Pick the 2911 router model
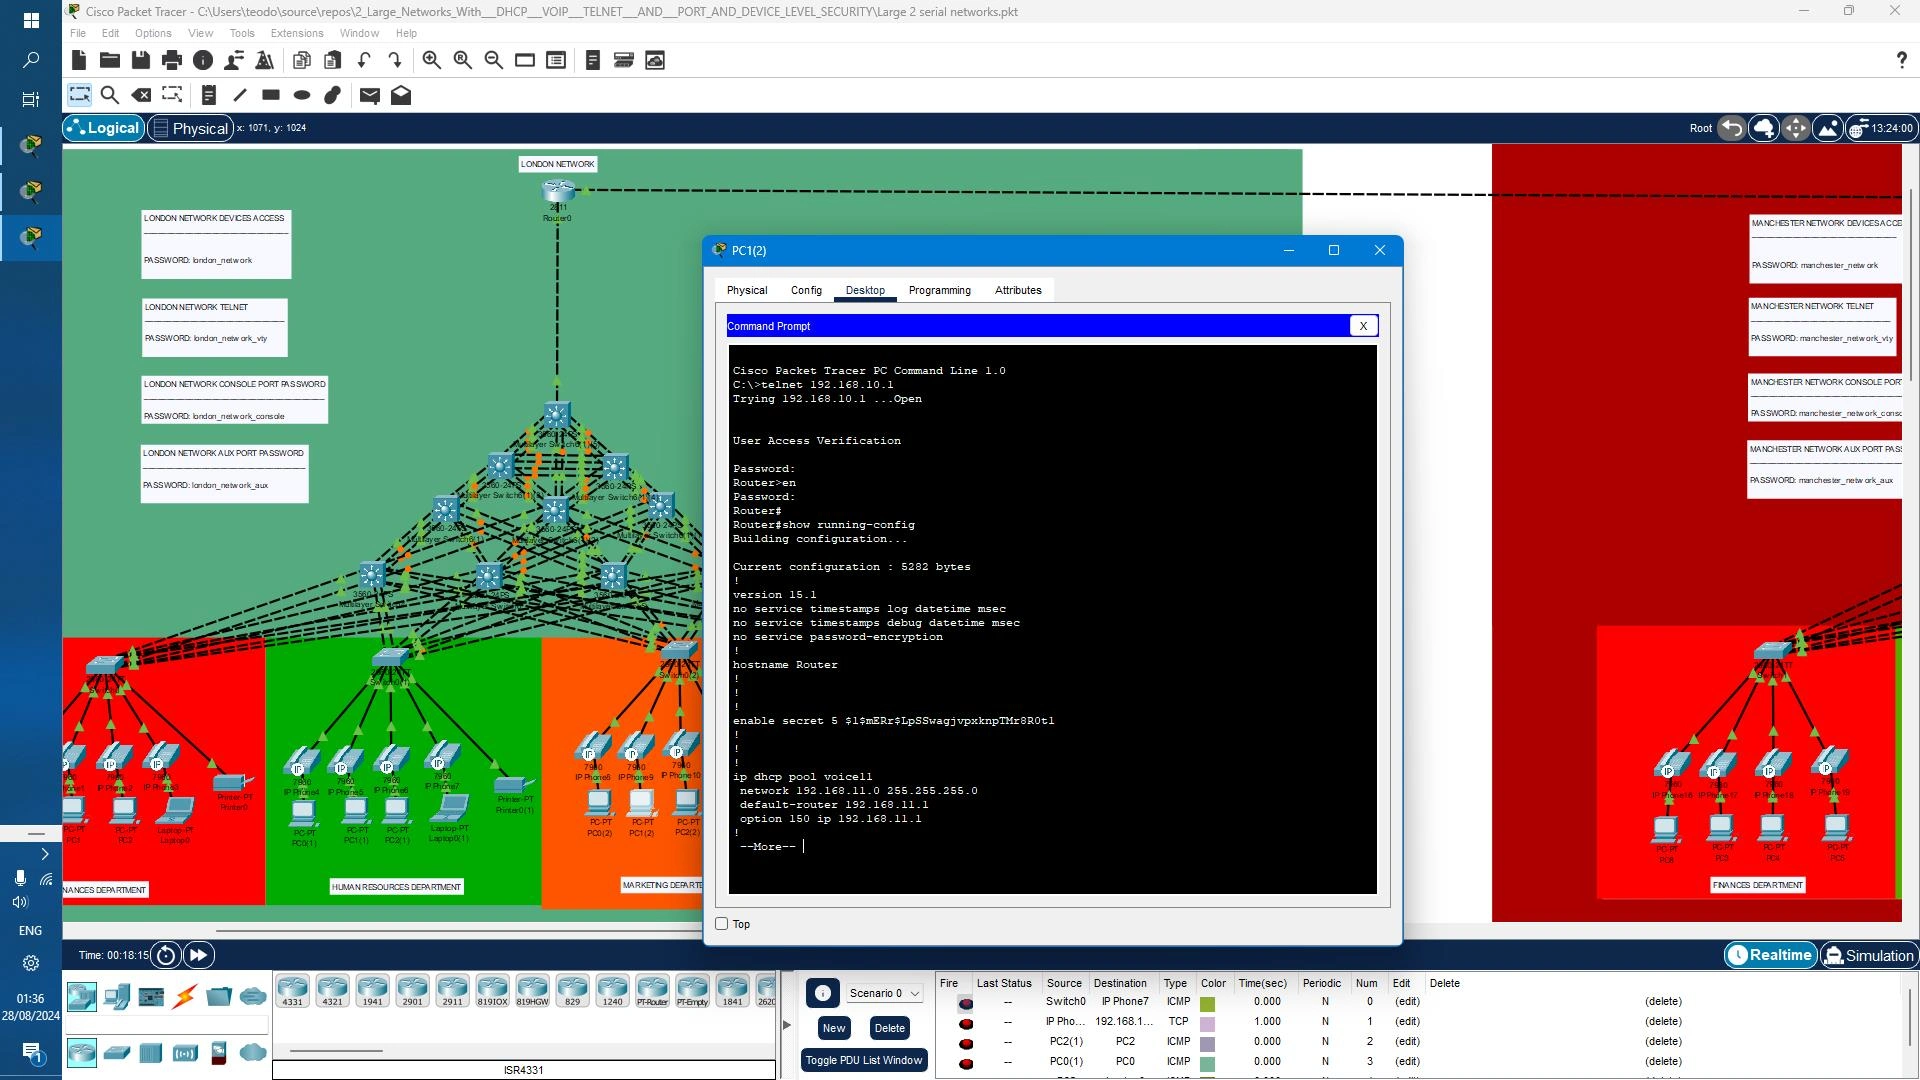 click(x=452, y=991)
